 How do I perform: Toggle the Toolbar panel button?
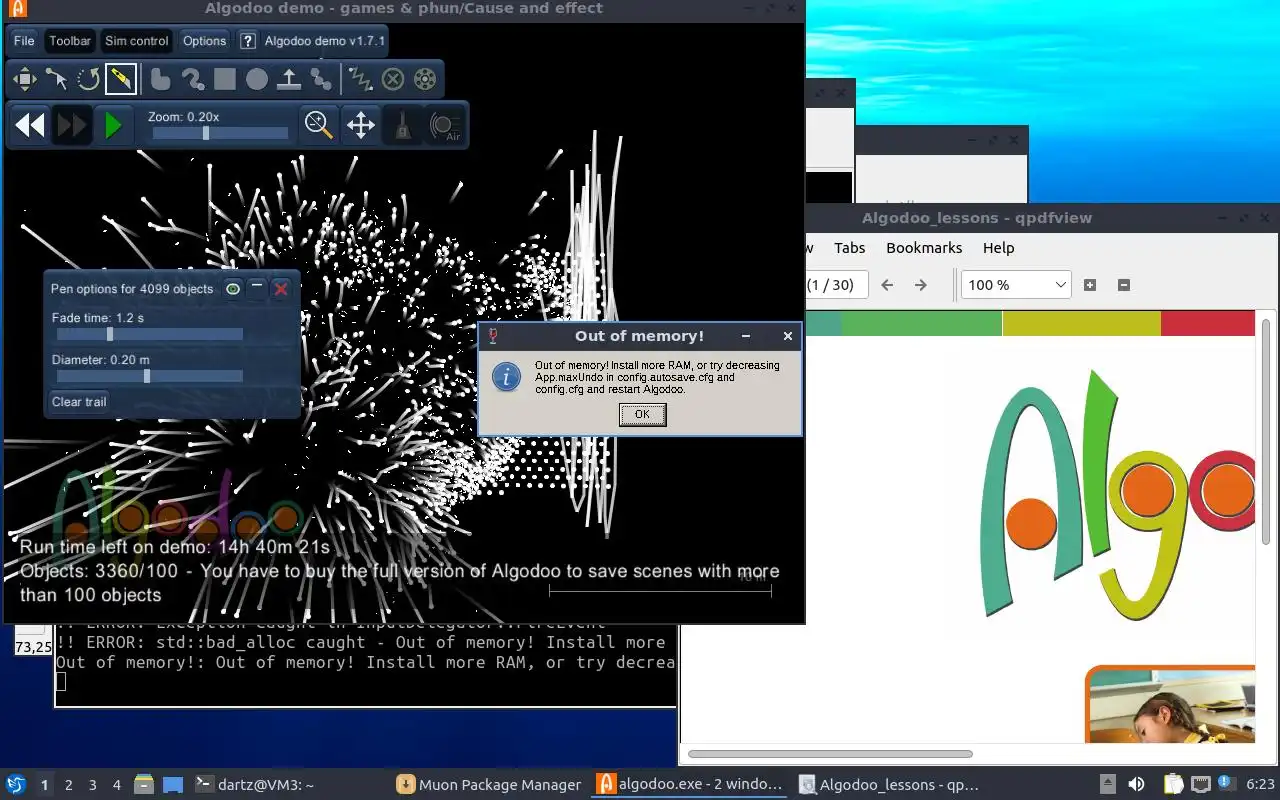[70, 41]
